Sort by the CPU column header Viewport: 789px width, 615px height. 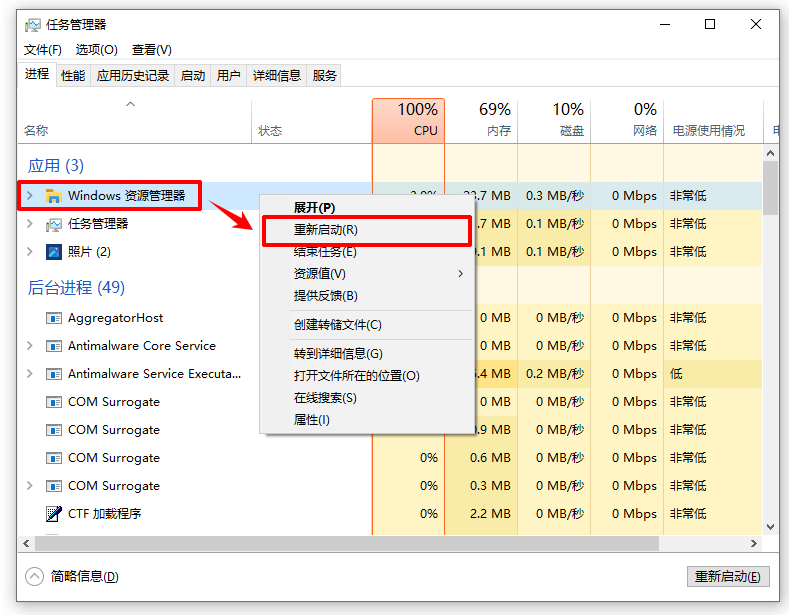coord(409,121)
